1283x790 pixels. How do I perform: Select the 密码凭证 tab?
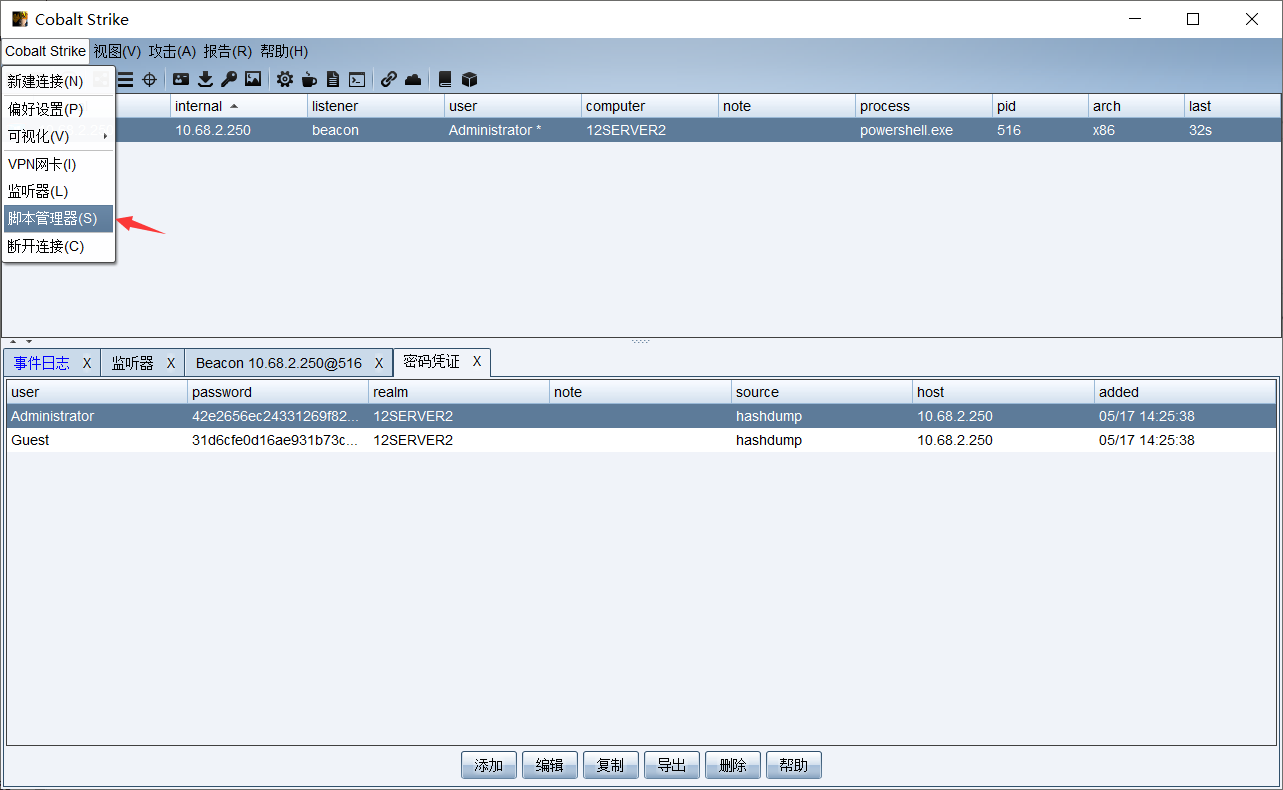click(432, 362)
